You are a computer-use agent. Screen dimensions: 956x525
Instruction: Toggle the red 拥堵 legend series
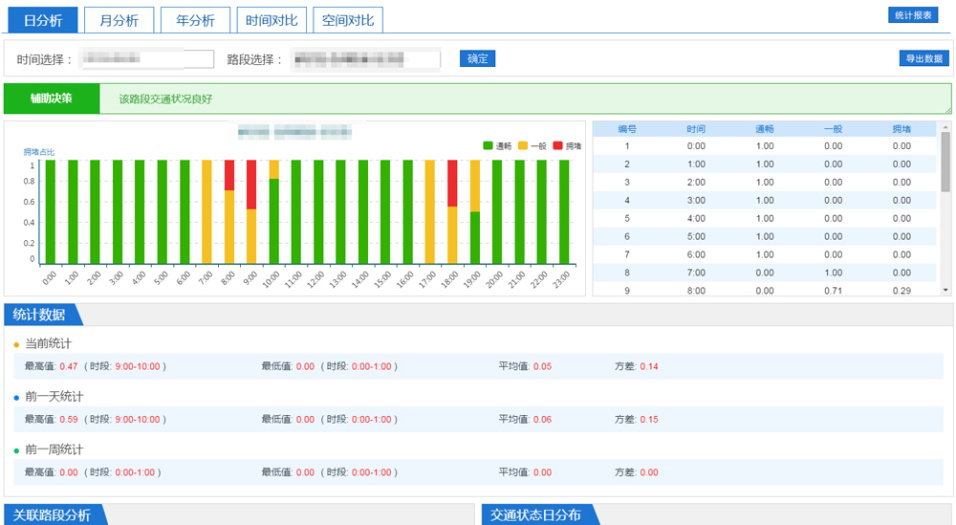click(566, 146)
